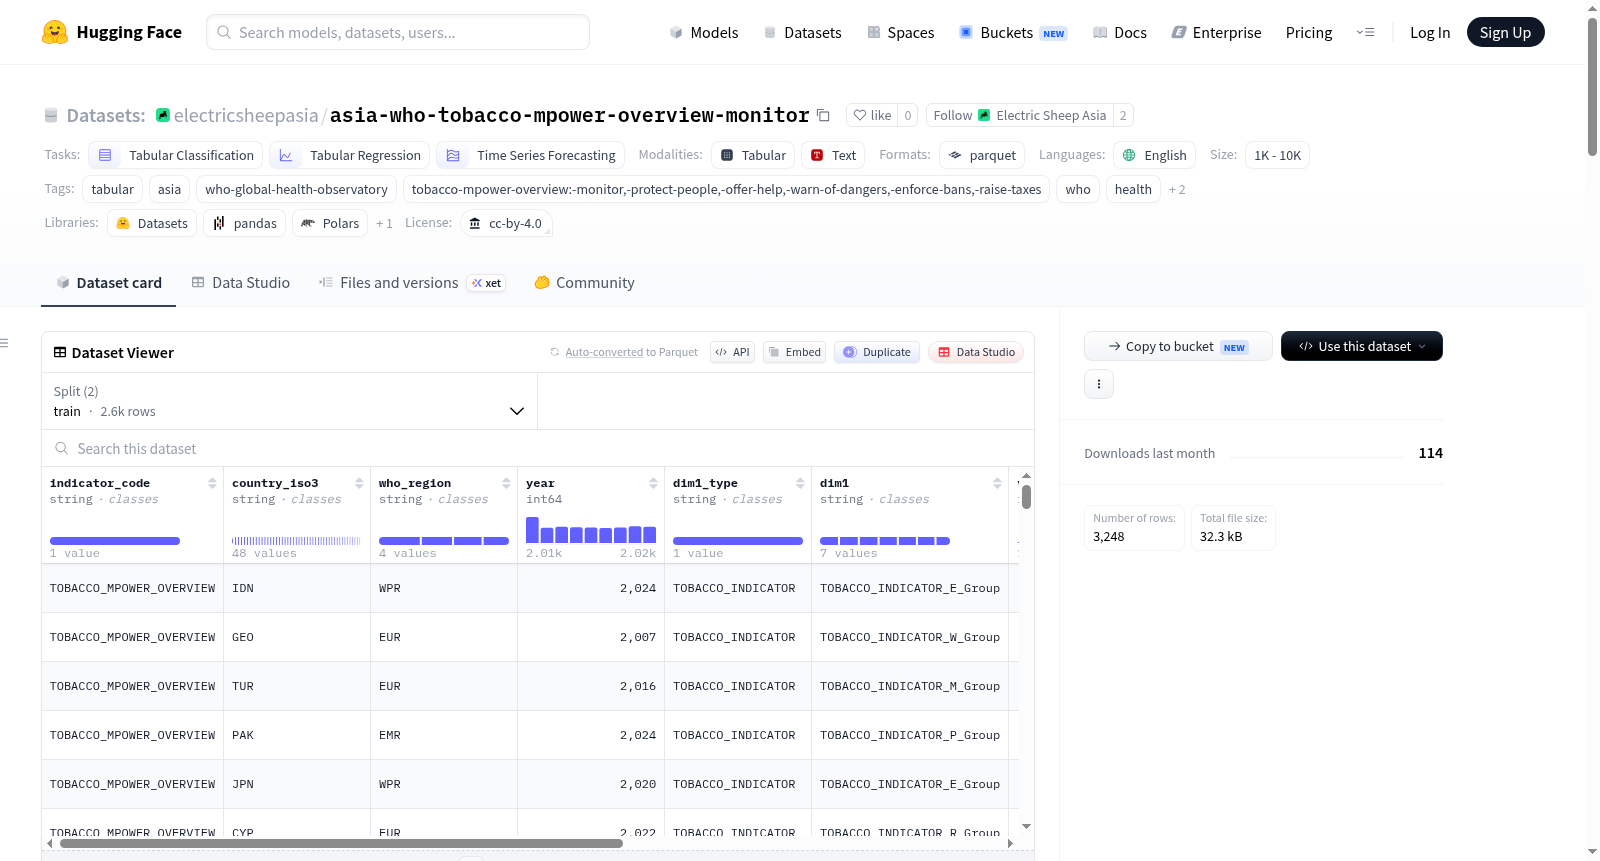
Task: Open Enterprise in the top navigation
Action: [1217, 32]
